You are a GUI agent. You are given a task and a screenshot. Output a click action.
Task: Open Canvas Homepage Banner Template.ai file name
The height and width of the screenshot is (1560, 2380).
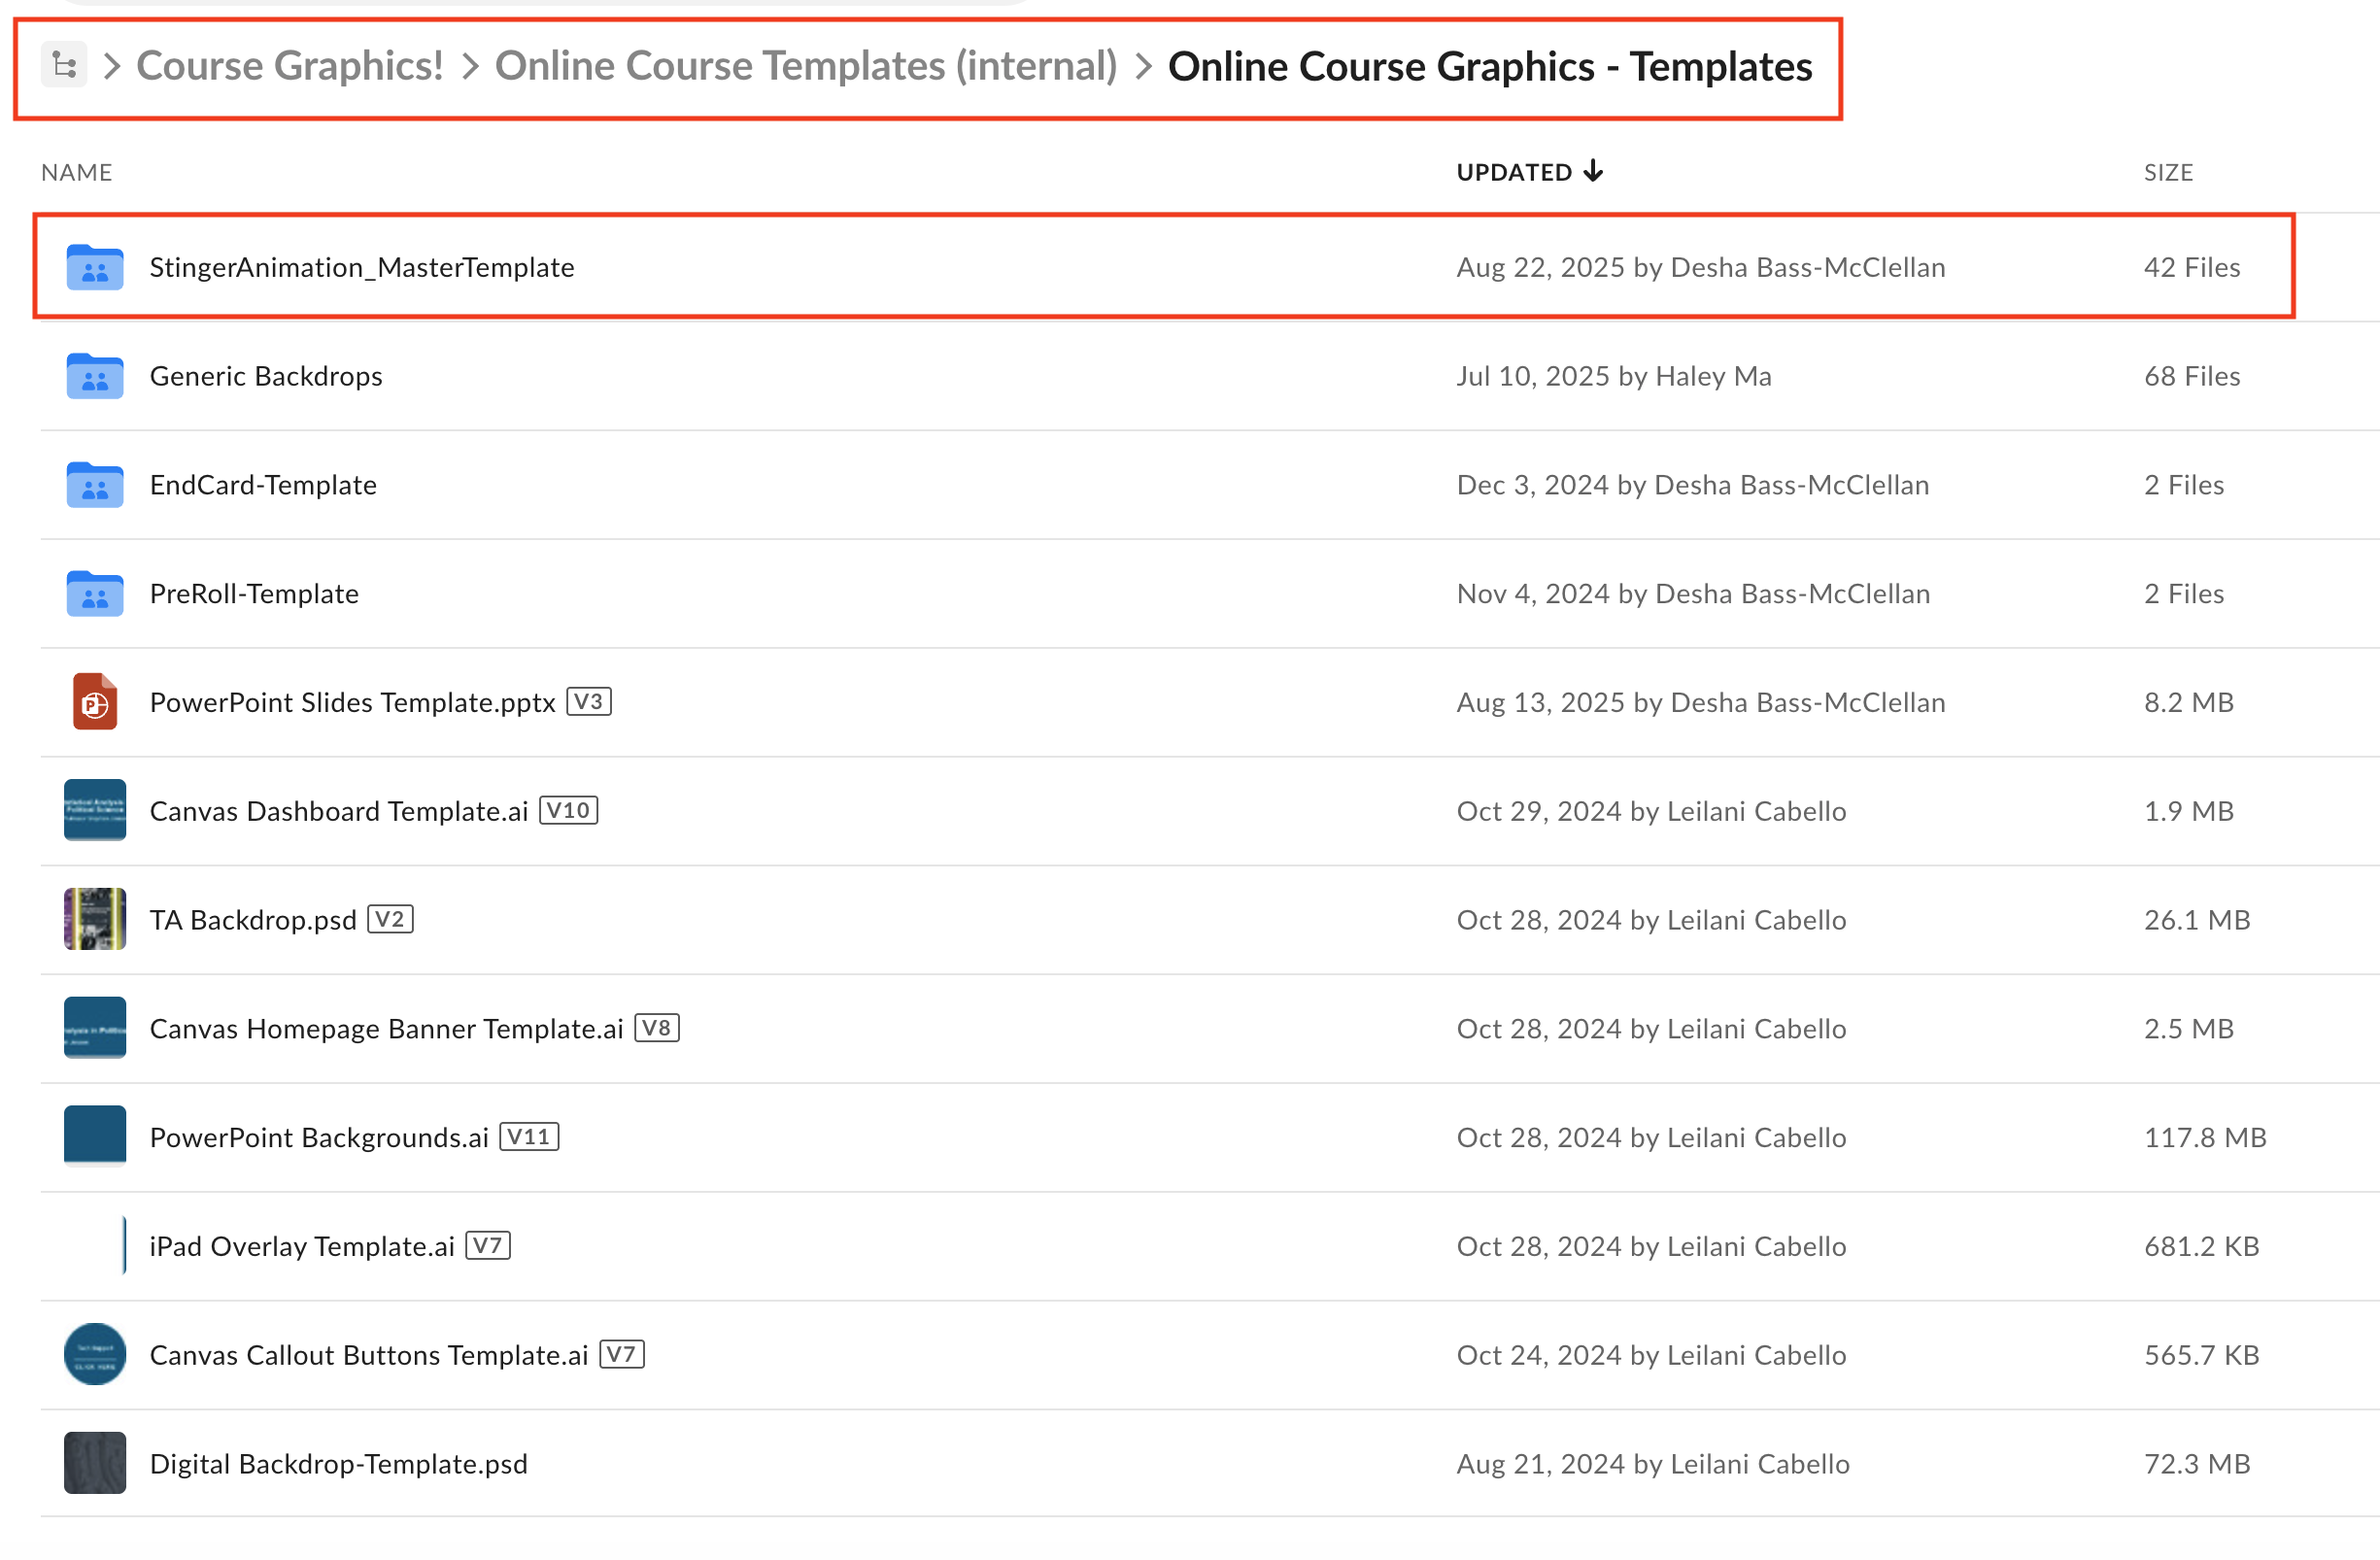386,1029
